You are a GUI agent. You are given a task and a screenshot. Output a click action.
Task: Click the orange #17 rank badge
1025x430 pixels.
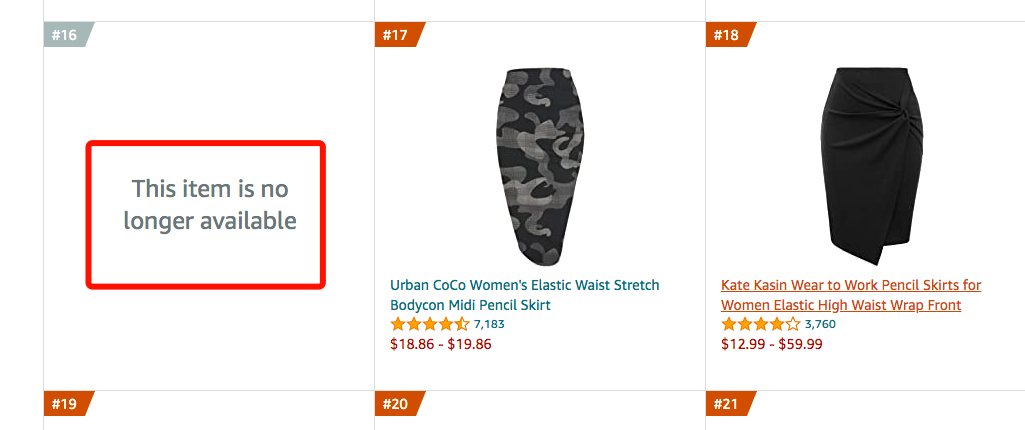tap(396, 35)
